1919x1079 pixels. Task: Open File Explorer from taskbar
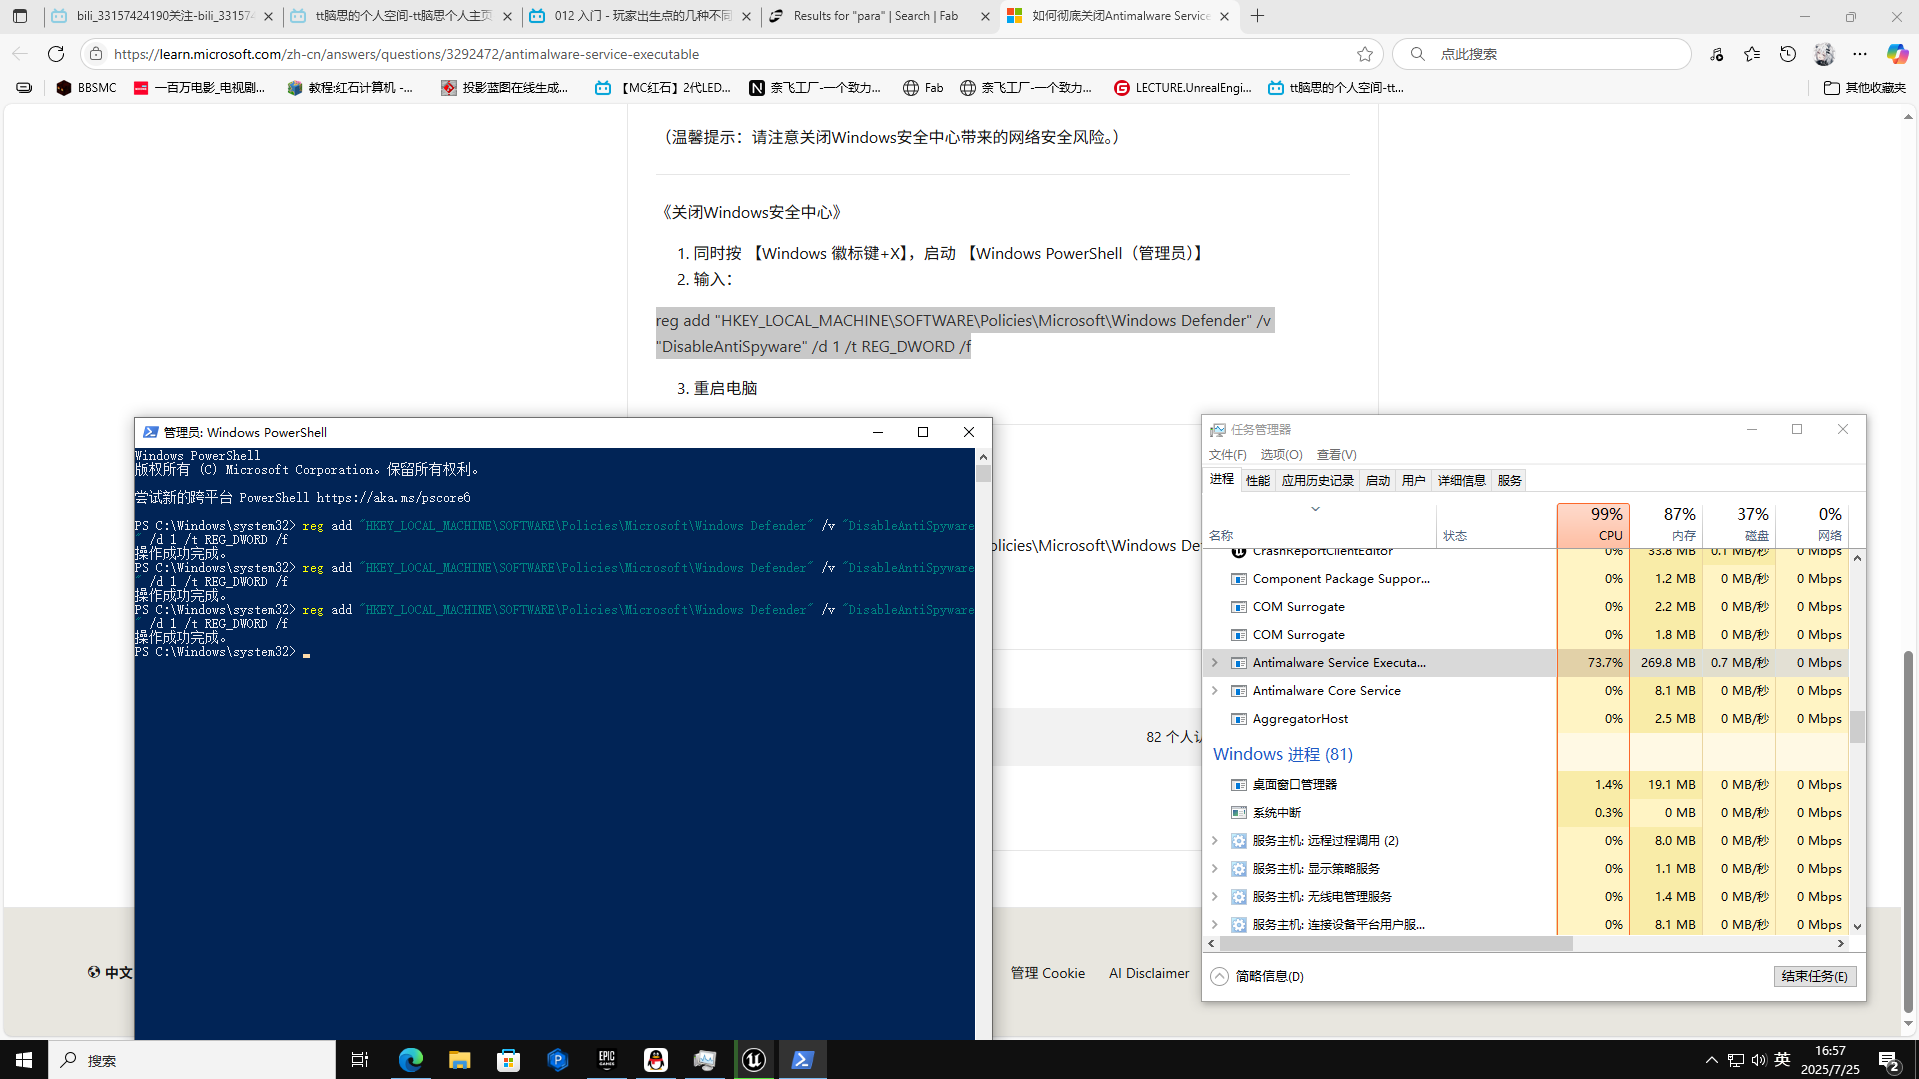(x=459, y=1060)
